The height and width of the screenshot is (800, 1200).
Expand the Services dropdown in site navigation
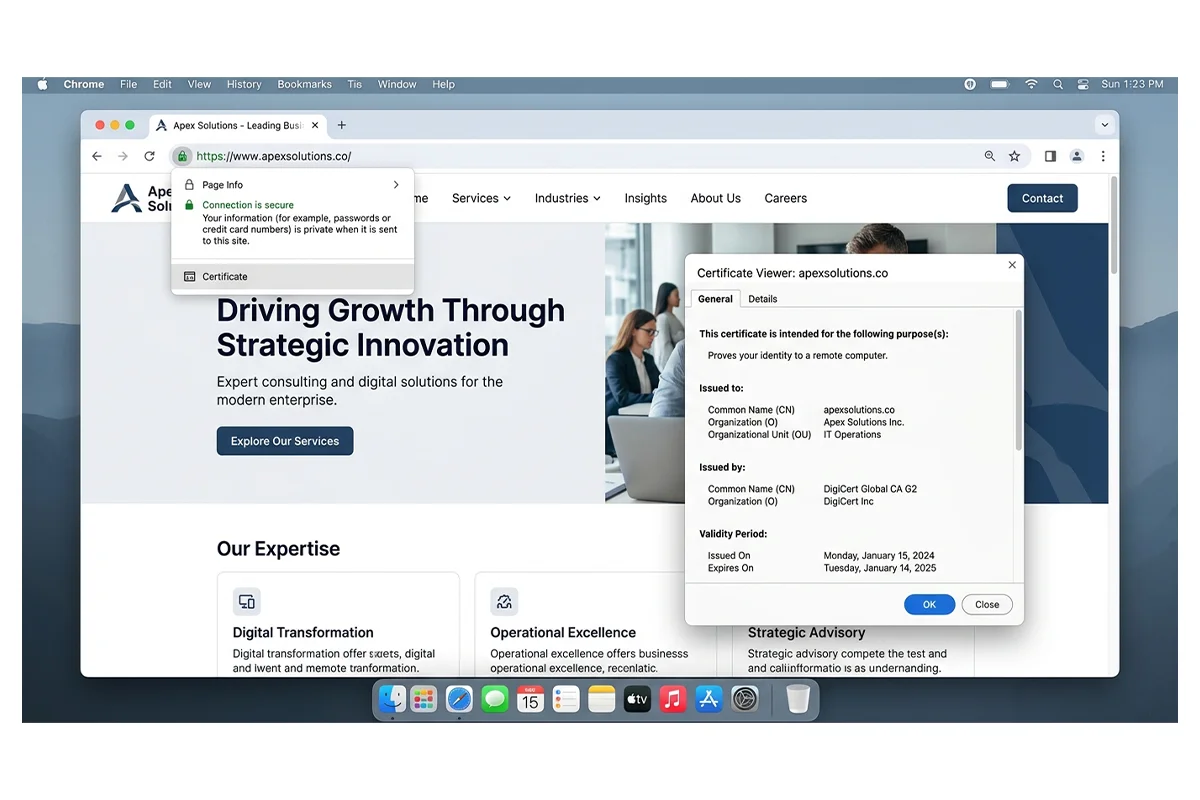481,198
